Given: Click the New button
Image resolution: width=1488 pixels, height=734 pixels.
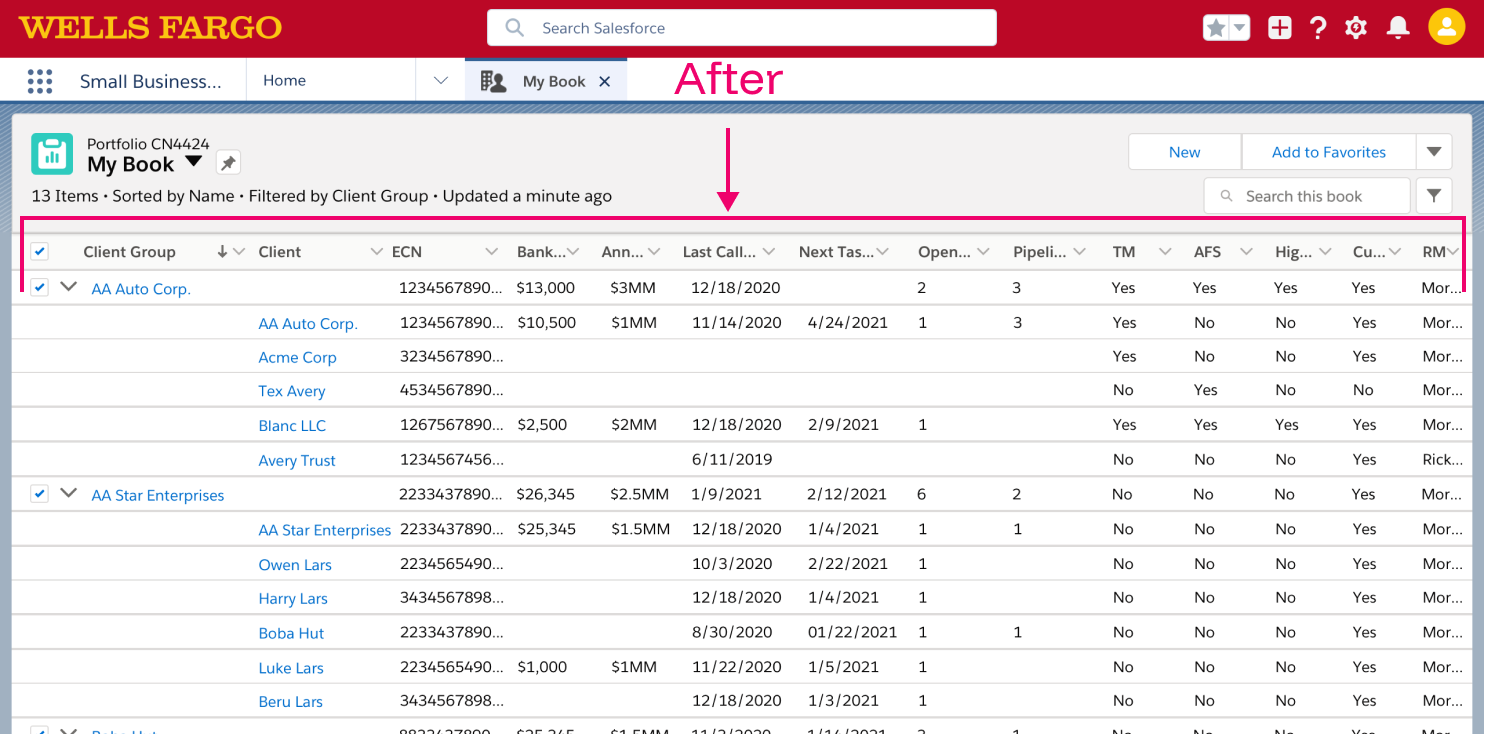Looking at the screenshot, I should (1185, 152).
